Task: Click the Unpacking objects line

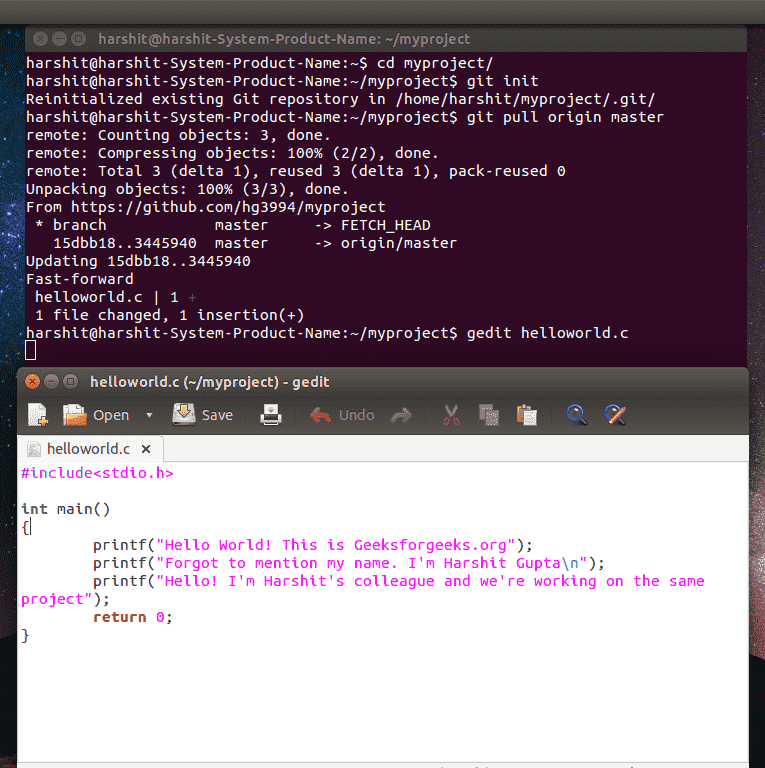Action: pyautogui.click(x=187, y=189)
